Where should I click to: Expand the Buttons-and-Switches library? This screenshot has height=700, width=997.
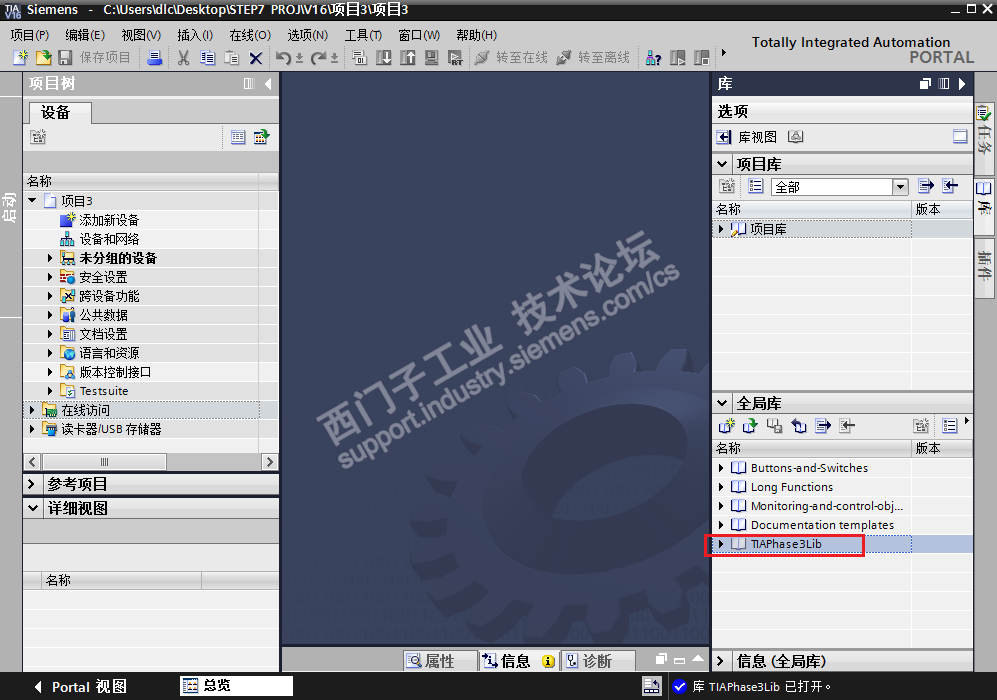click(x=720, y=467)
